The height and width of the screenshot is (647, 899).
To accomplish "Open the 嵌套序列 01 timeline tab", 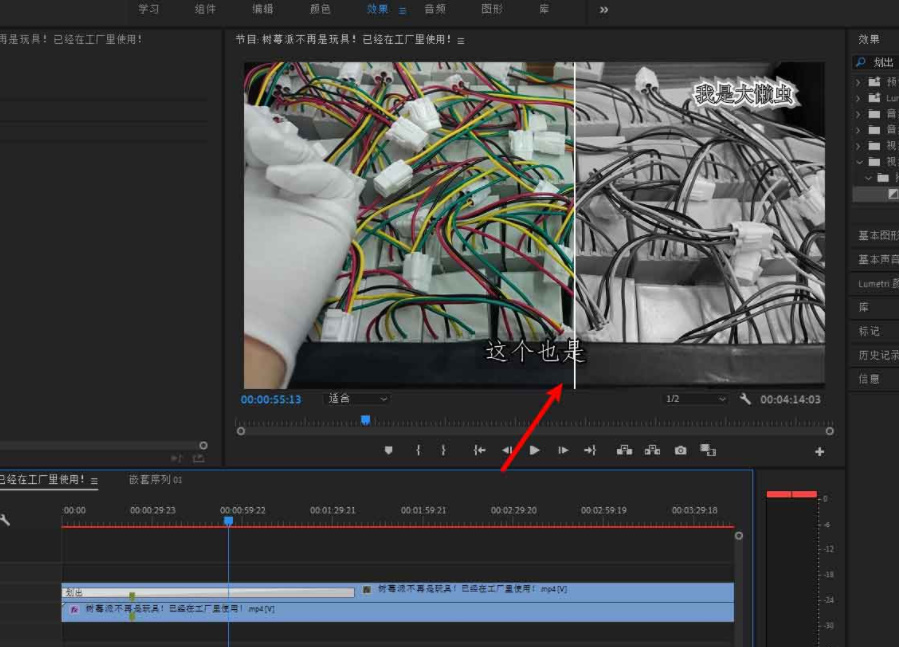I will pyautogui.click(x=155, y=480).
